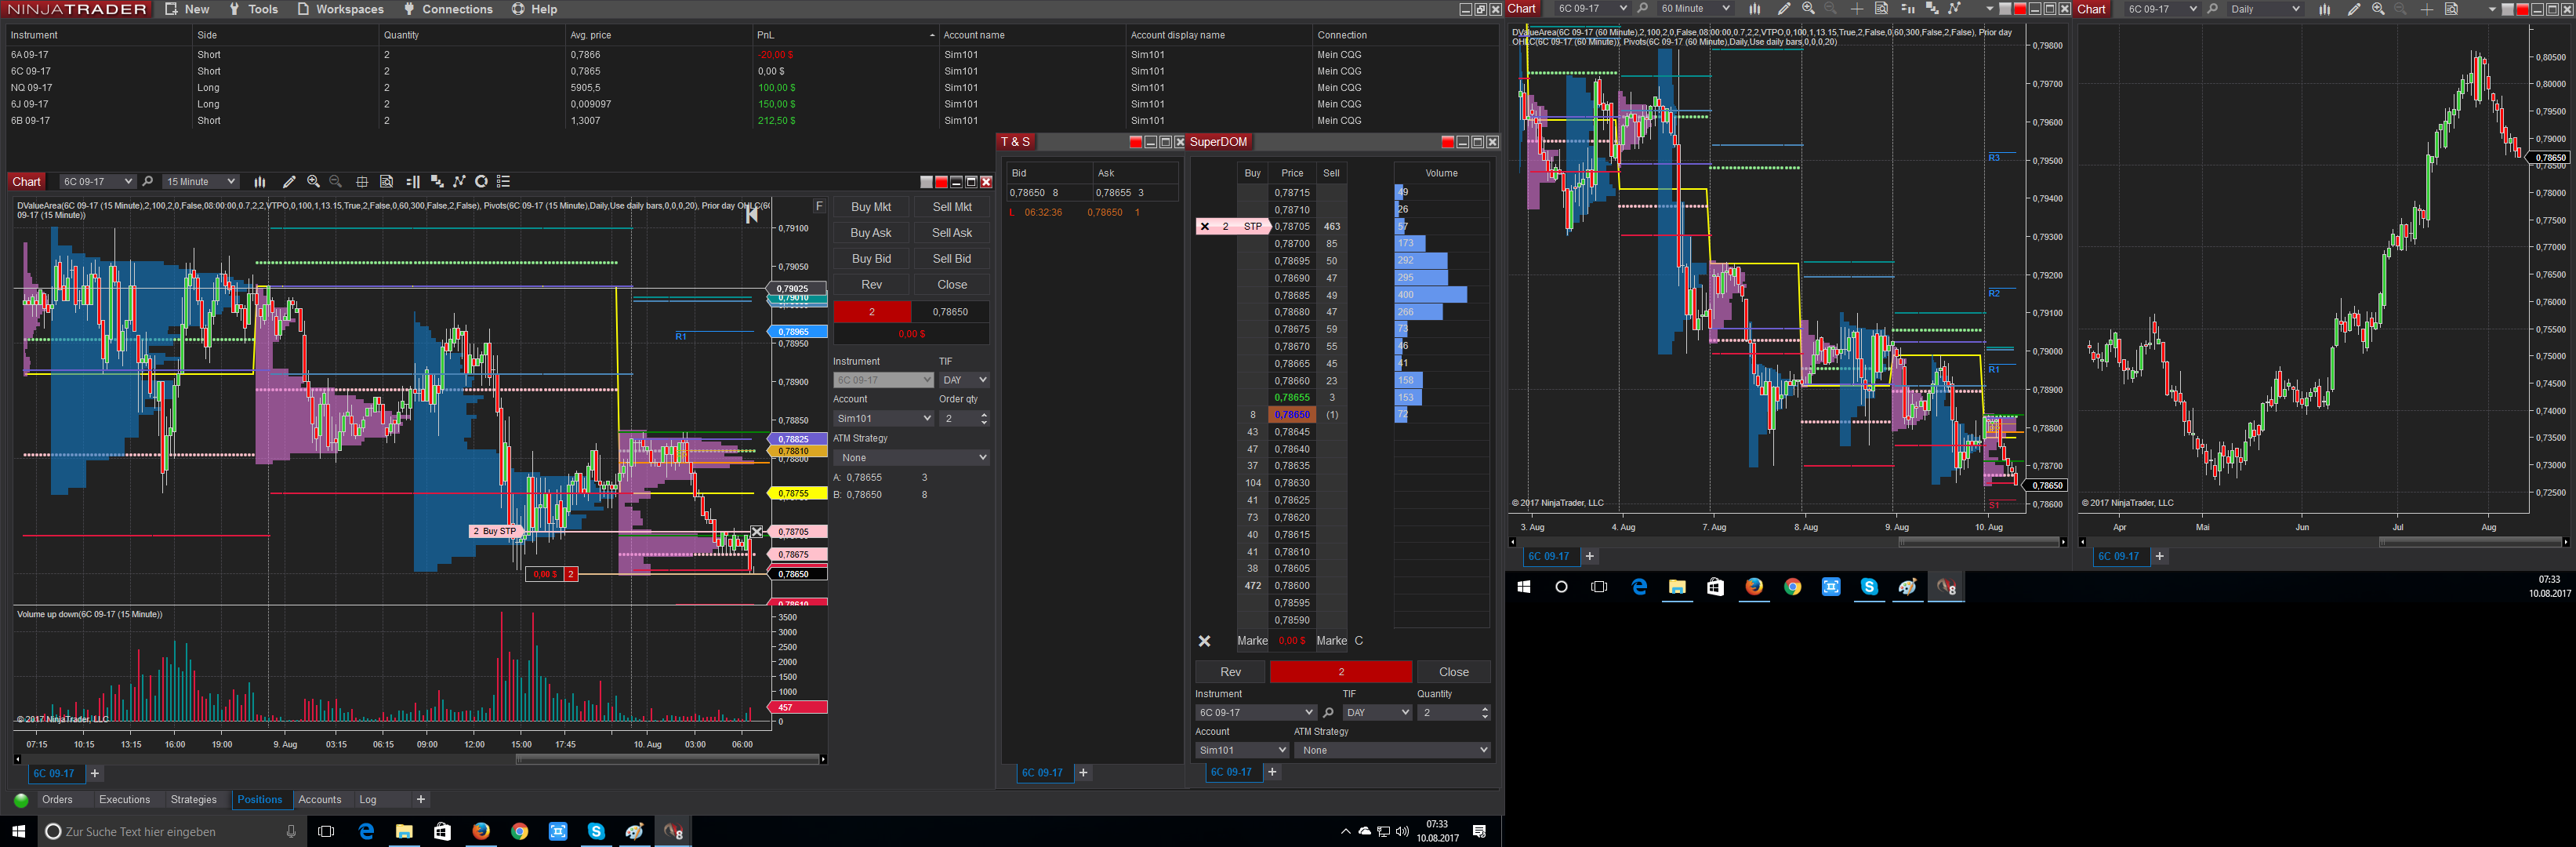The image size is (2576, 847).
Task: Add new tab in SuperDOM window
Action: click(x=1272, y=772)
